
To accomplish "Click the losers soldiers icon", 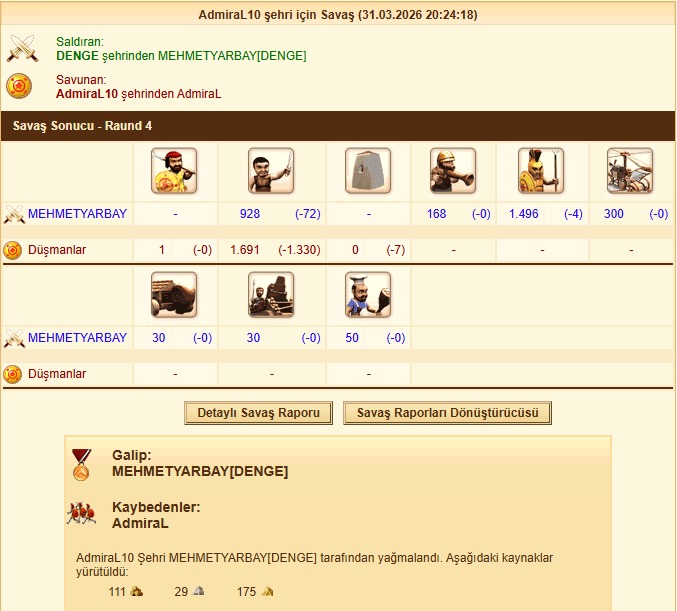I will pyautogui.click(x=81, y=513).
